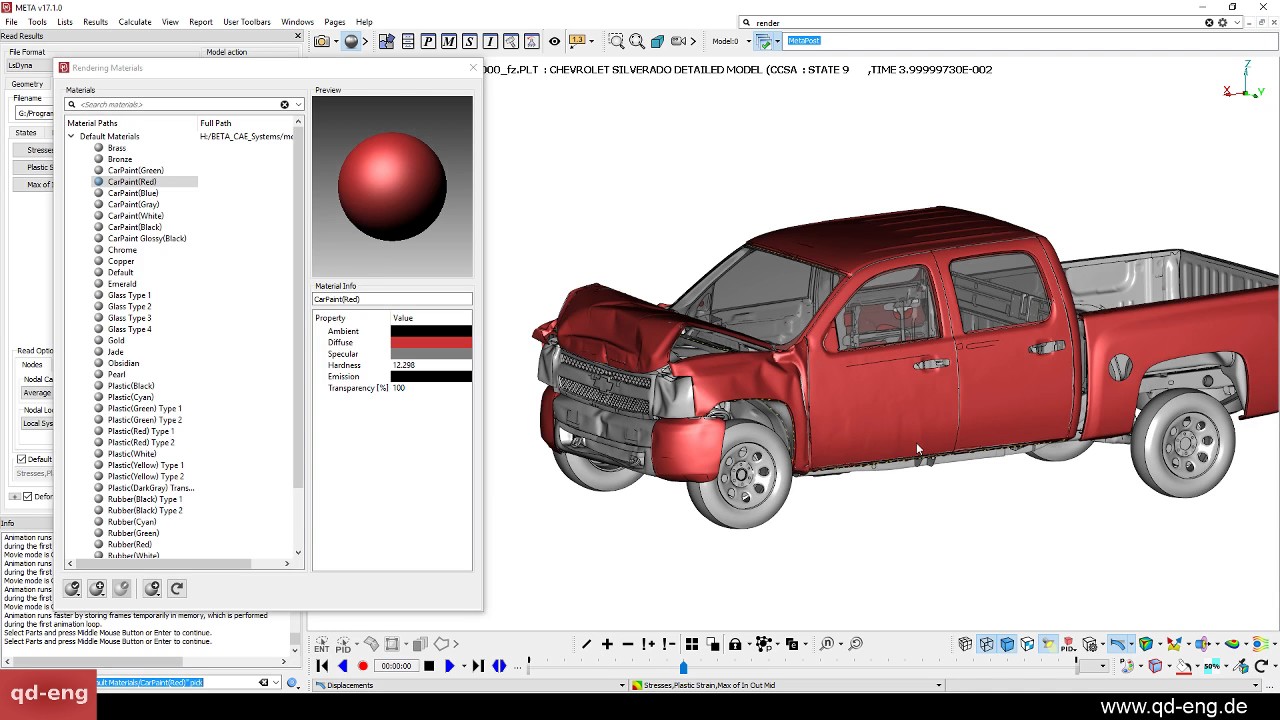Click the Specular gray color swatch
1280x720 pixels.
[x=431, y=354]
